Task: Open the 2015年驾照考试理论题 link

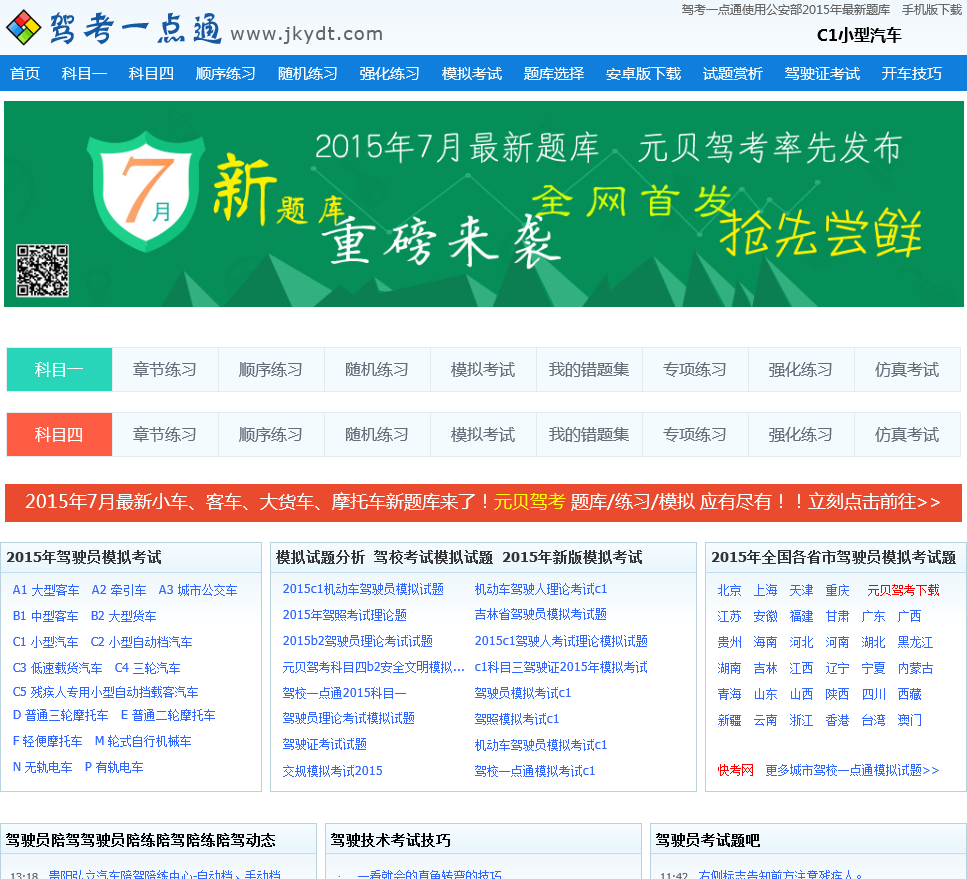Action: tap(345, 615)
